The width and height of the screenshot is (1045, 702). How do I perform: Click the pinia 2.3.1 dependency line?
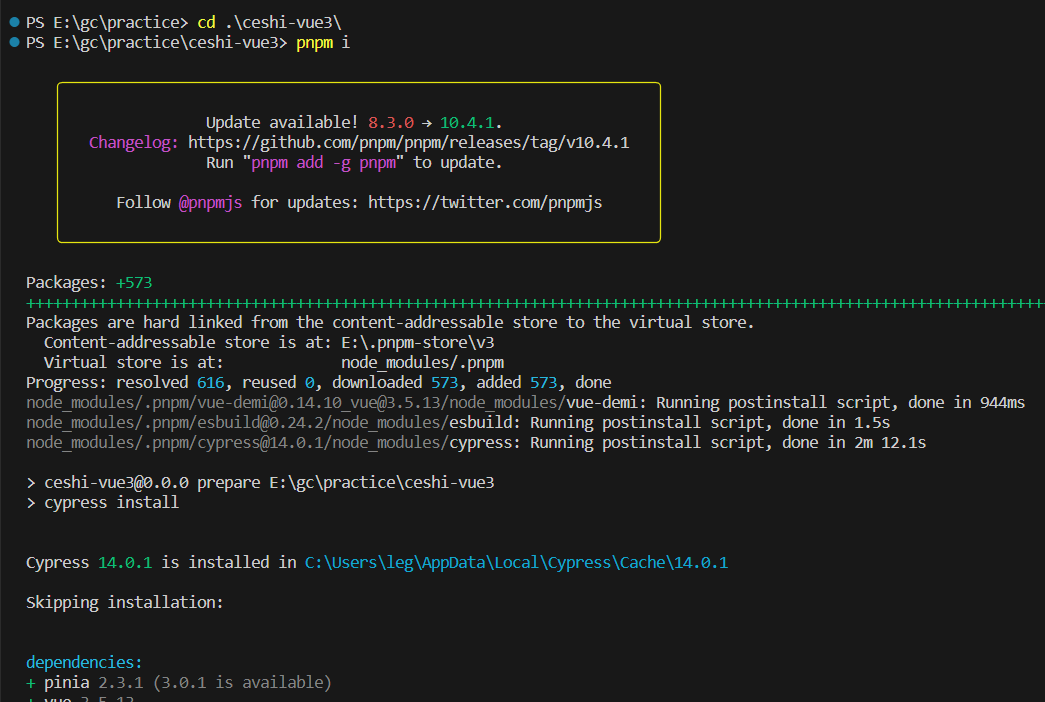179,683
